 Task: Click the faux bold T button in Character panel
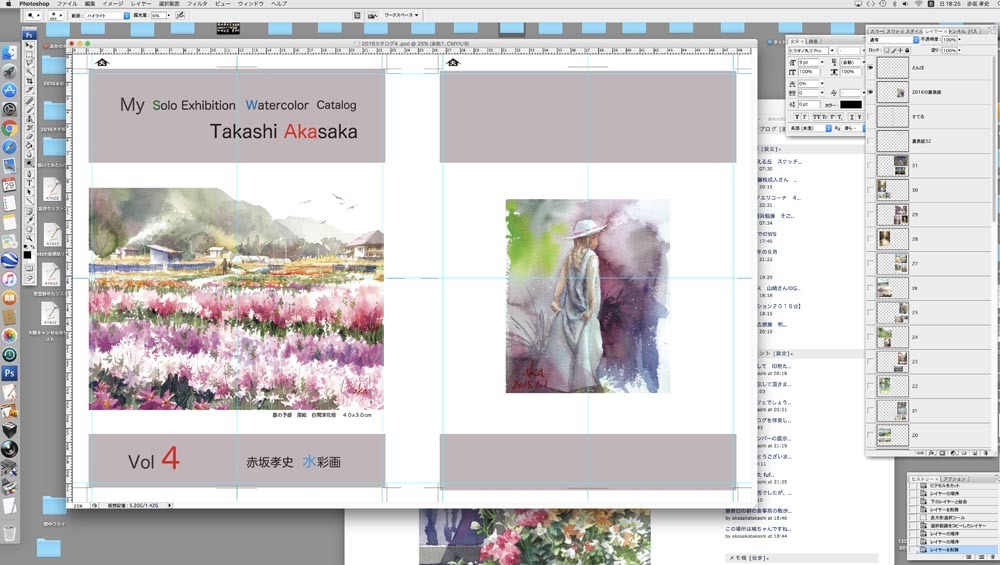tap(797, 117)
